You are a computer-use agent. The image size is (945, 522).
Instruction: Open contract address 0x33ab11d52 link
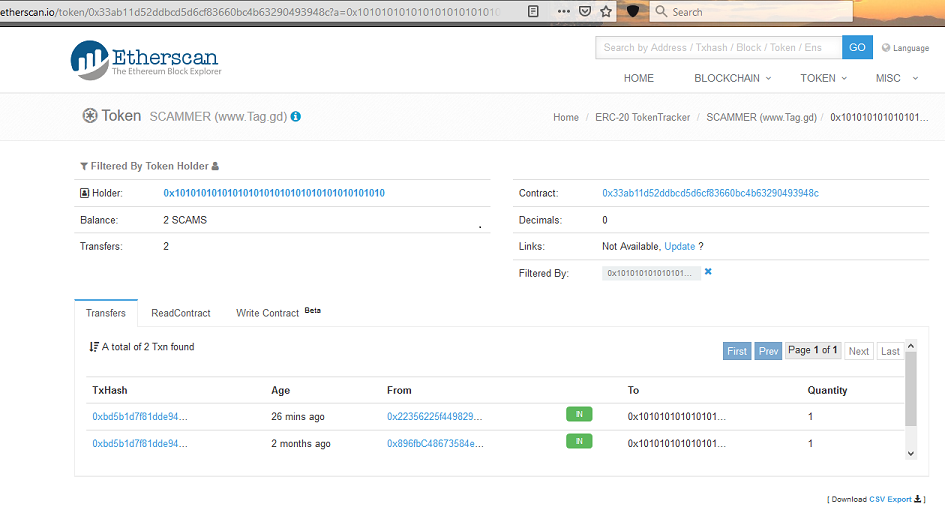[x=710, y=193]
